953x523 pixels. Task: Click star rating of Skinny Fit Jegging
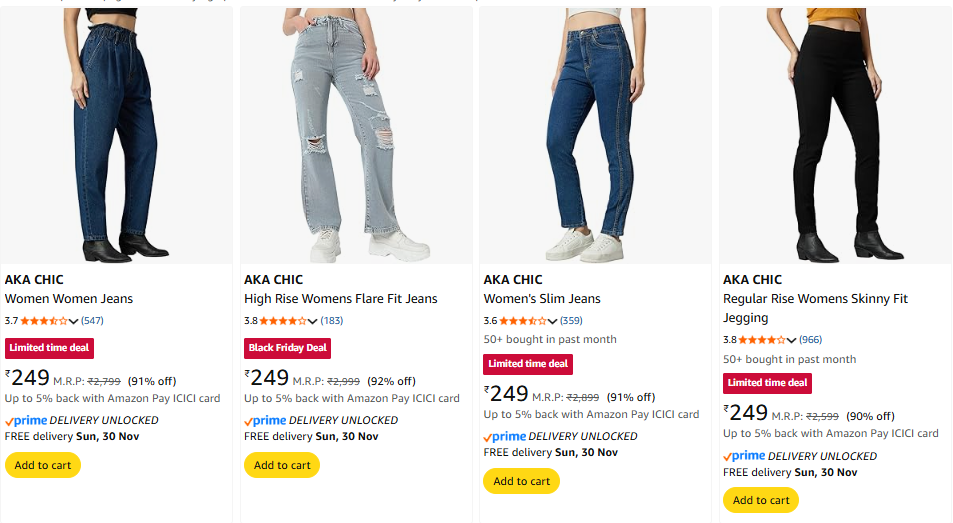[764, 340]
